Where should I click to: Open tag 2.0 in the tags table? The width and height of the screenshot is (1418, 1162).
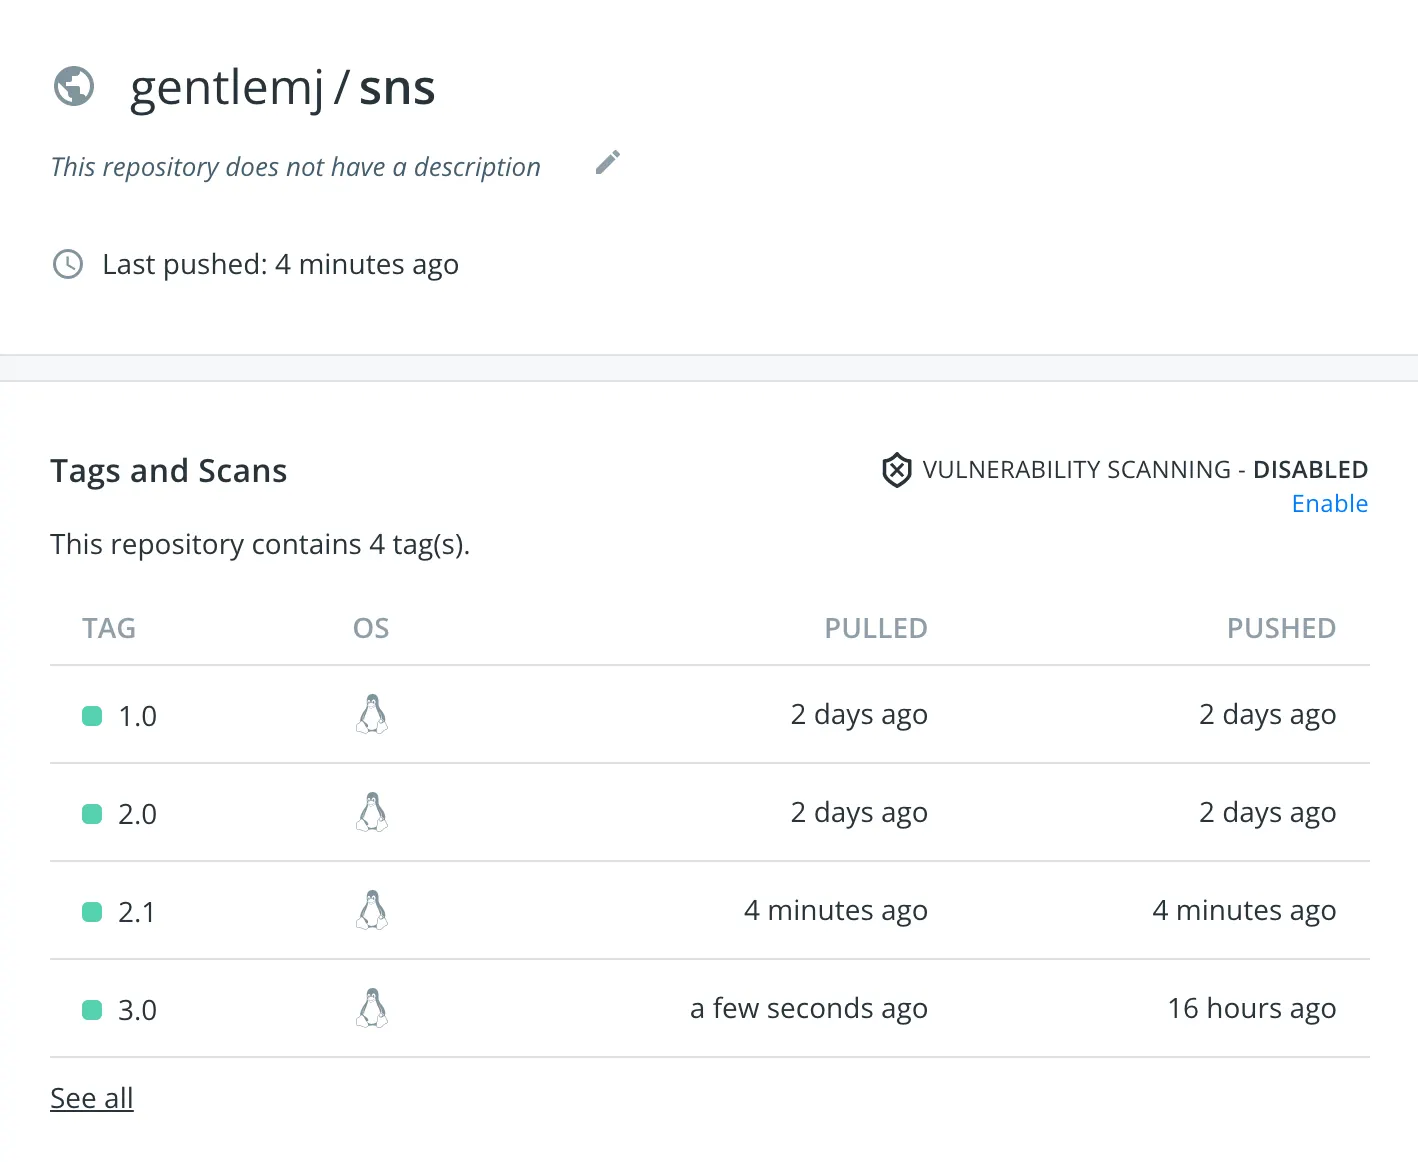137,814
